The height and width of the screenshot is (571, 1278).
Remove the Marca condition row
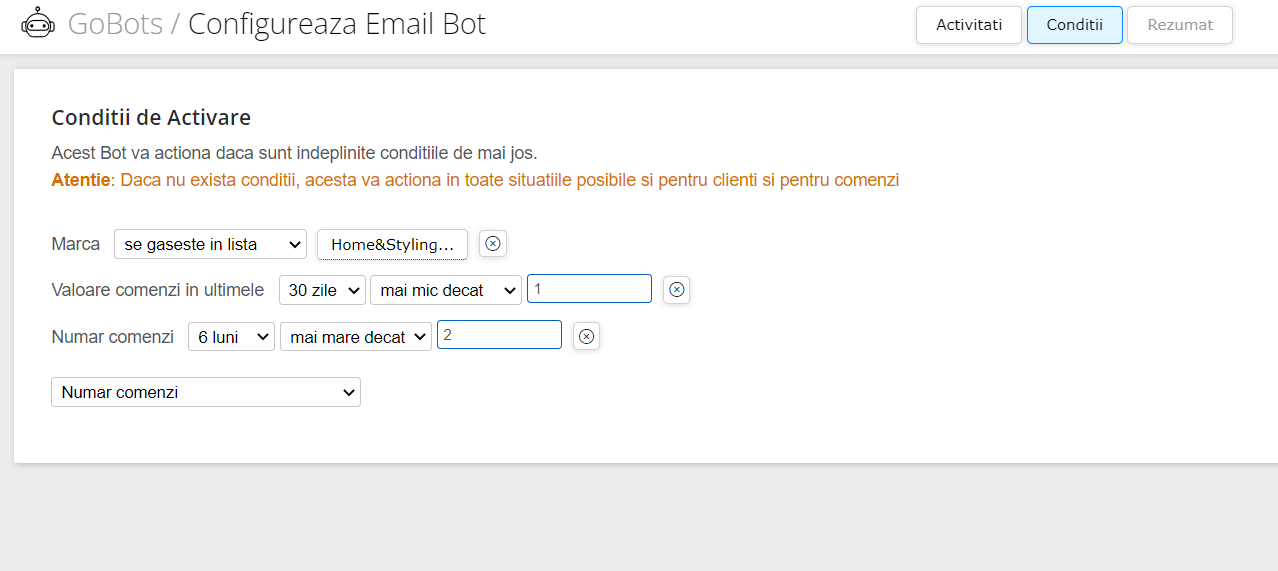[493, 243]
